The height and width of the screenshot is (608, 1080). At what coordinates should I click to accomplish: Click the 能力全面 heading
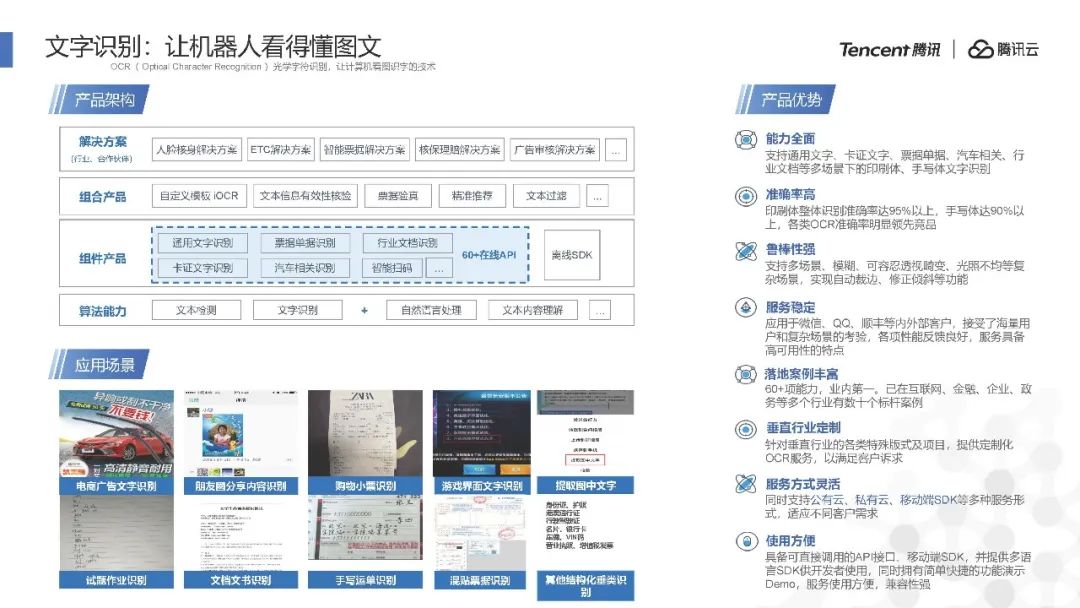(790, 138)
